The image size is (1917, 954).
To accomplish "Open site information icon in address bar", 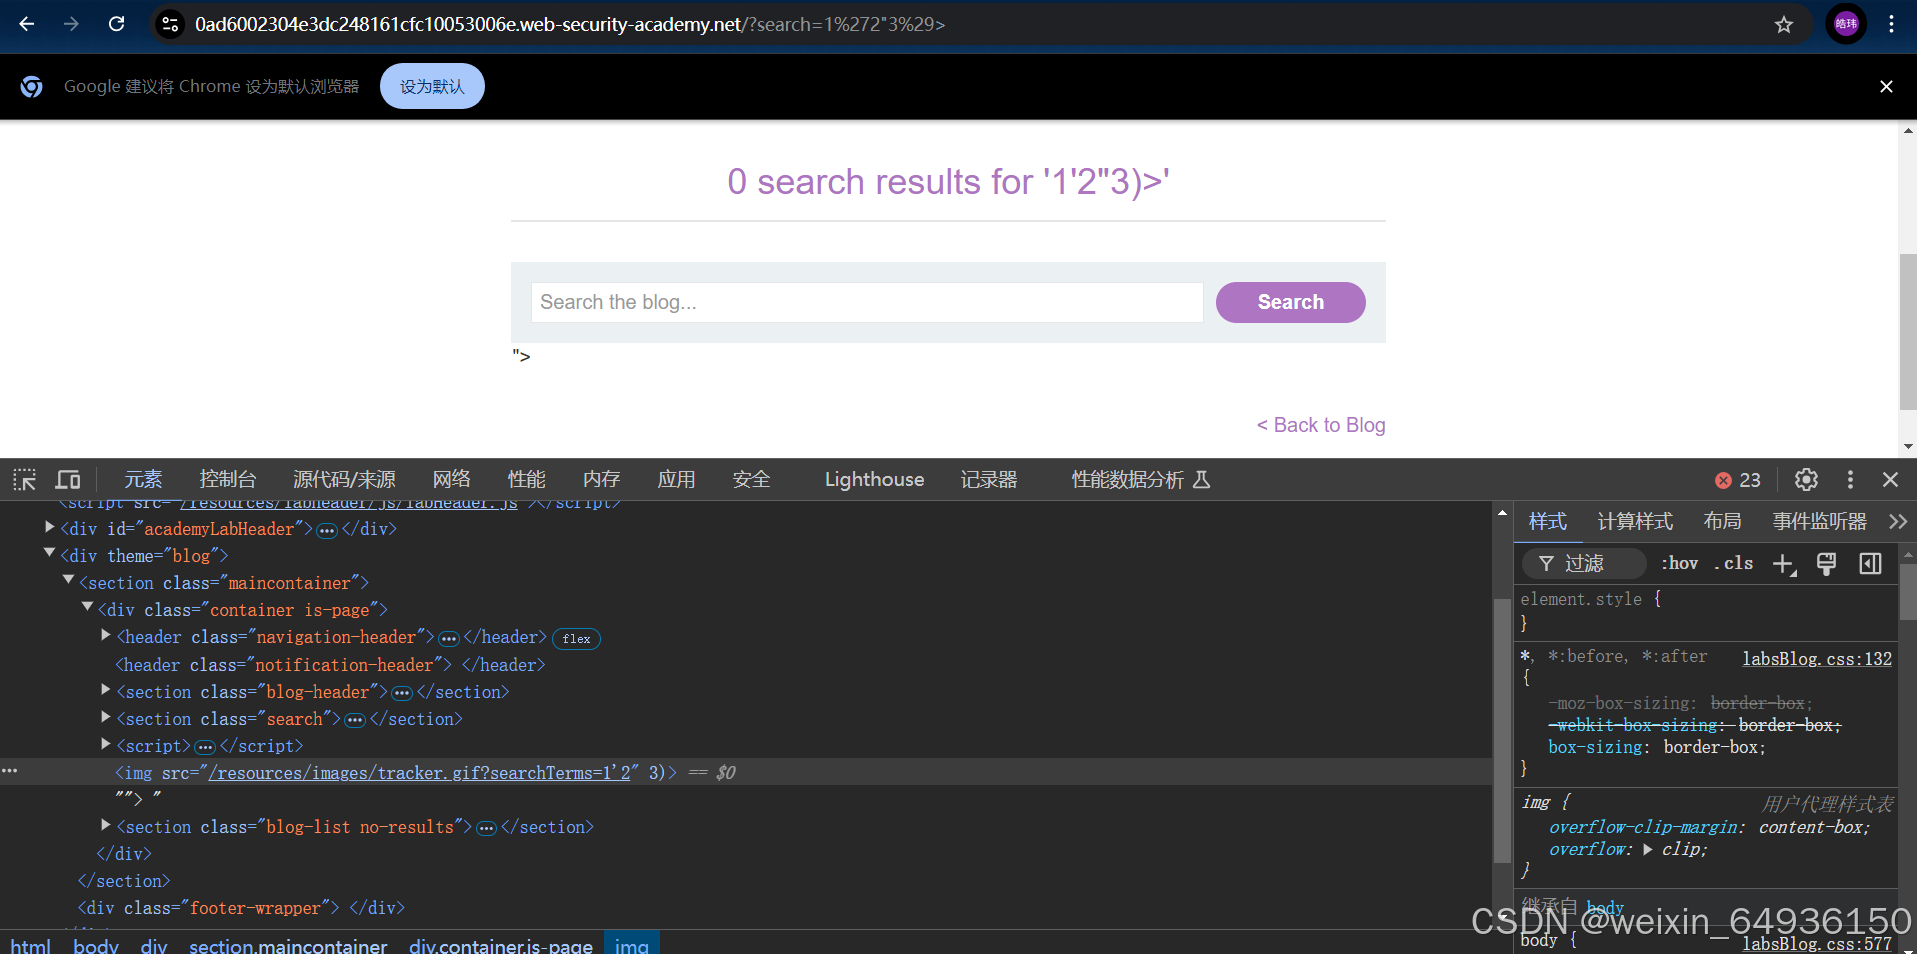I will [x=170, y=24].
